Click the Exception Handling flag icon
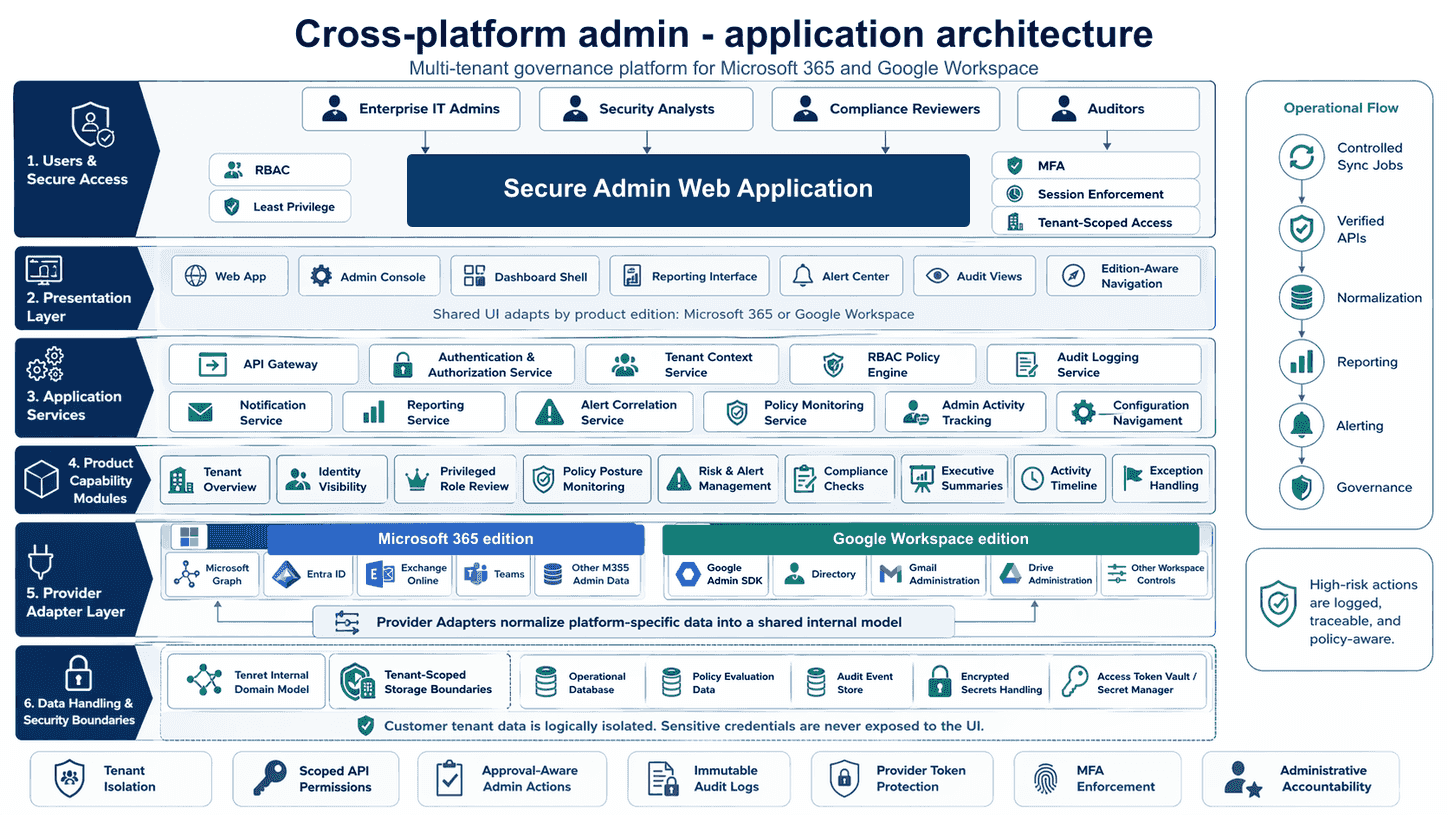The image size is (1448, 815). click(x=1133, y=479)
